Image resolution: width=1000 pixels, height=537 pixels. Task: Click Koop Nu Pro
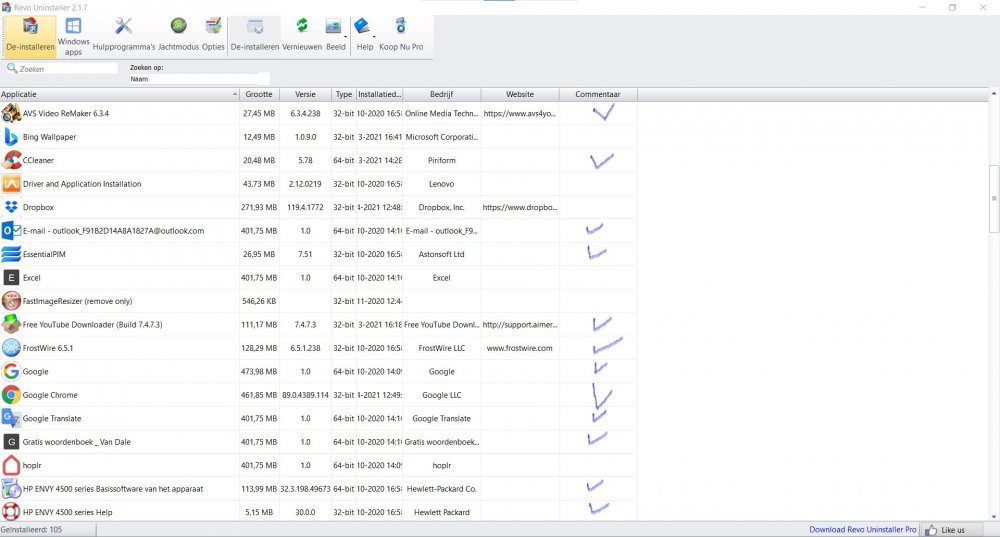401,36
